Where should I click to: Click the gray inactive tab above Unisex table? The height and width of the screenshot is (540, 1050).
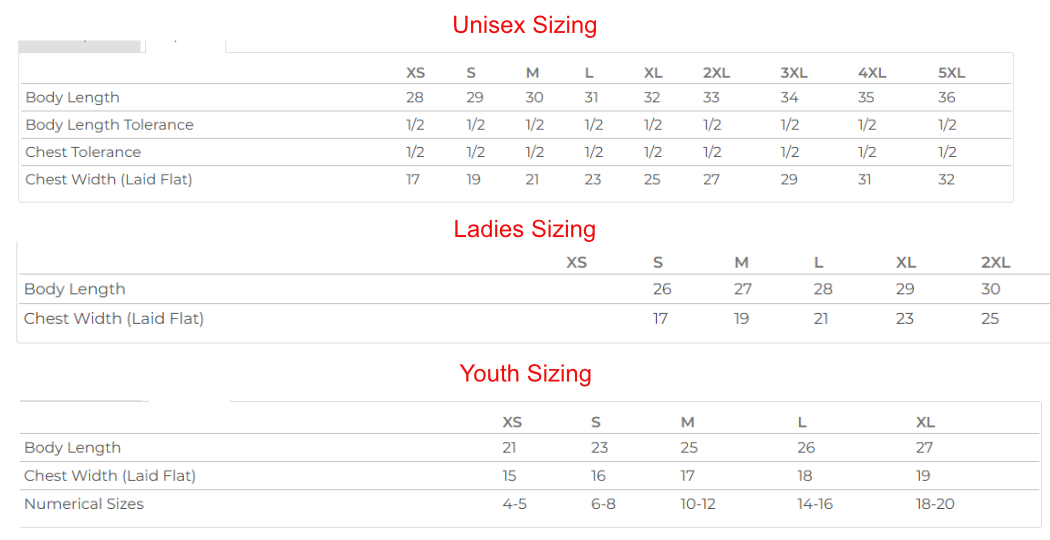[80, 44]
